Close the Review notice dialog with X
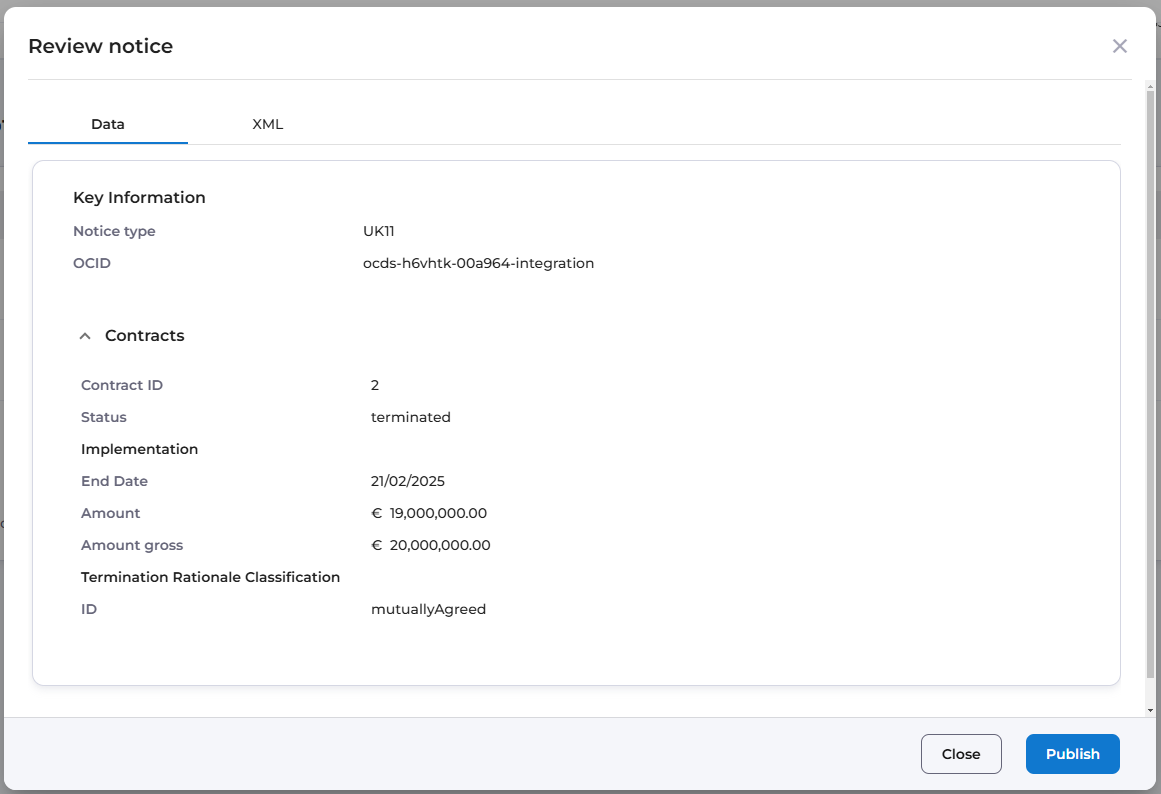This screenshot has height=794, width=1161. click(1119, 46)
